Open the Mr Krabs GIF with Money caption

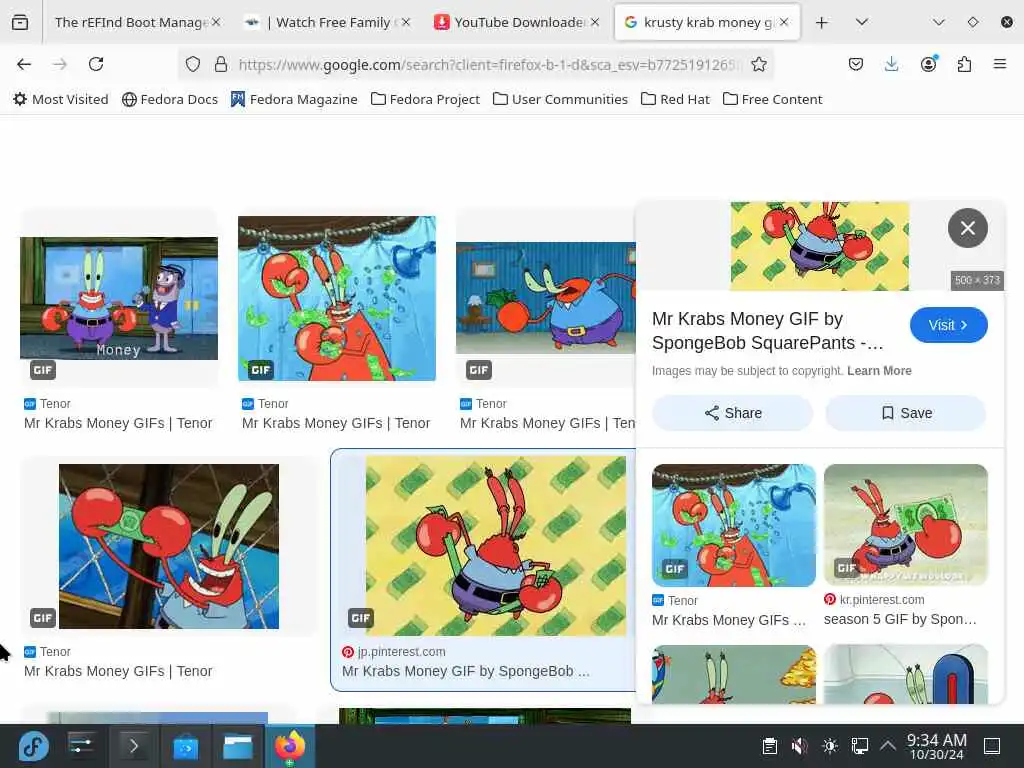[x=119, y=298]
